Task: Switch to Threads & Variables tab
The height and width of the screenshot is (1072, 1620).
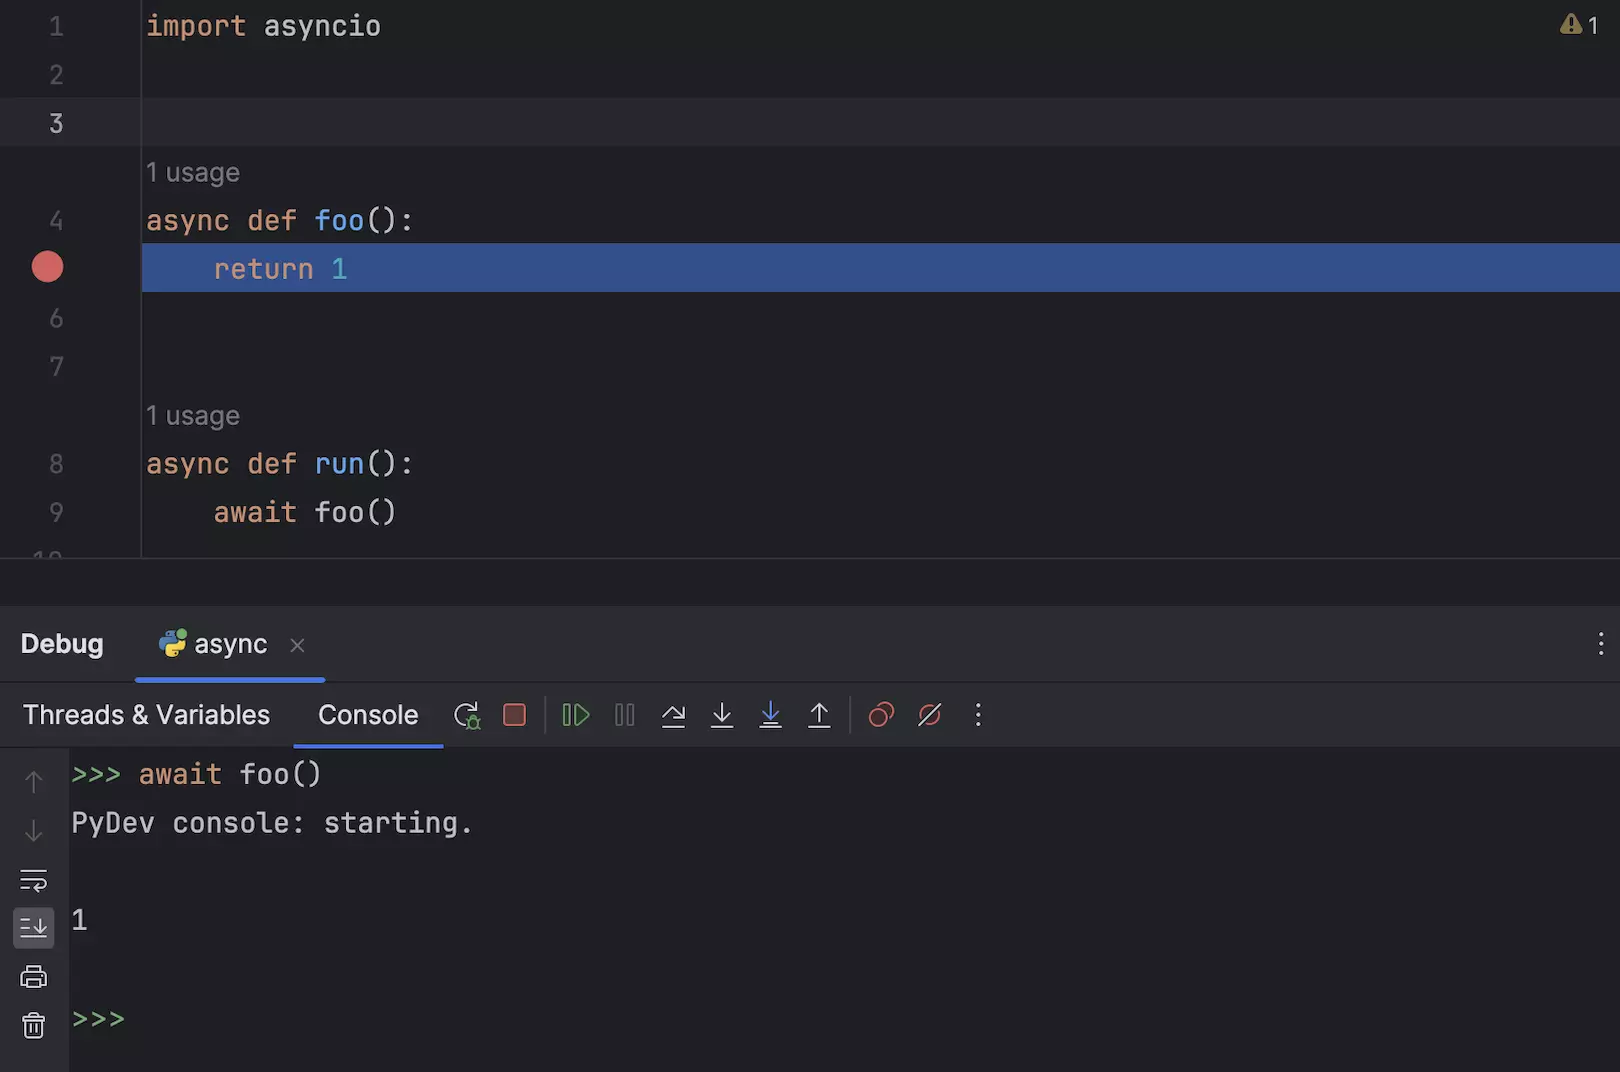Action: [146, 715]
